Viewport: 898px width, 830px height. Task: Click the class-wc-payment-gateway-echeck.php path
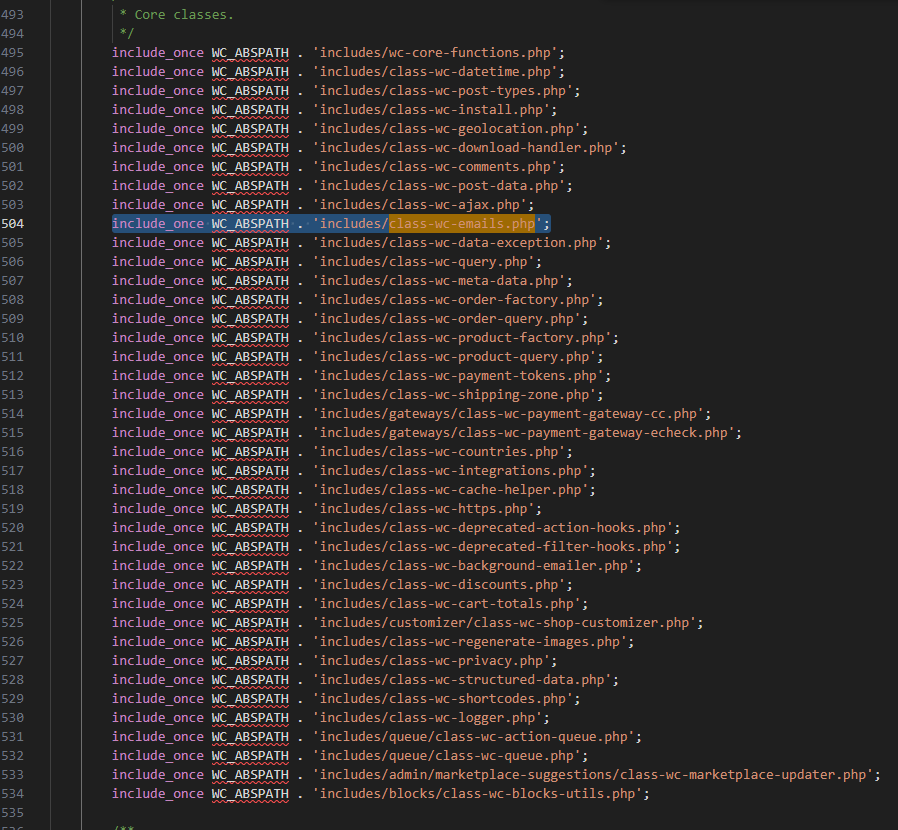click(x=525, y=432)
